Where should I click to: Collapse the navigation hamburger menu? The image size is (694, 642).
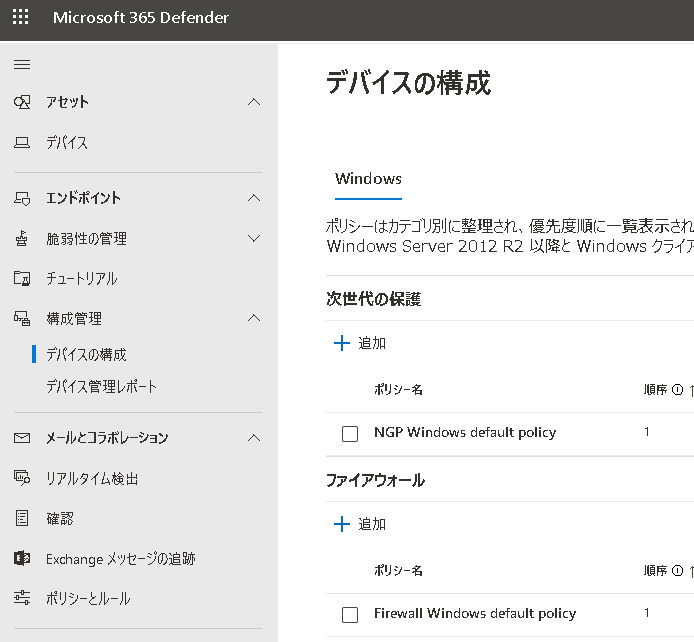[22, 65]
